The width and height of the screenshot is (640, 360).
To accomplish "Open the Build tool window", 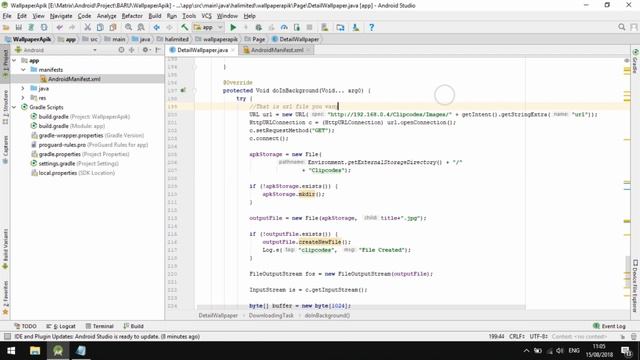I will [133, 326].
